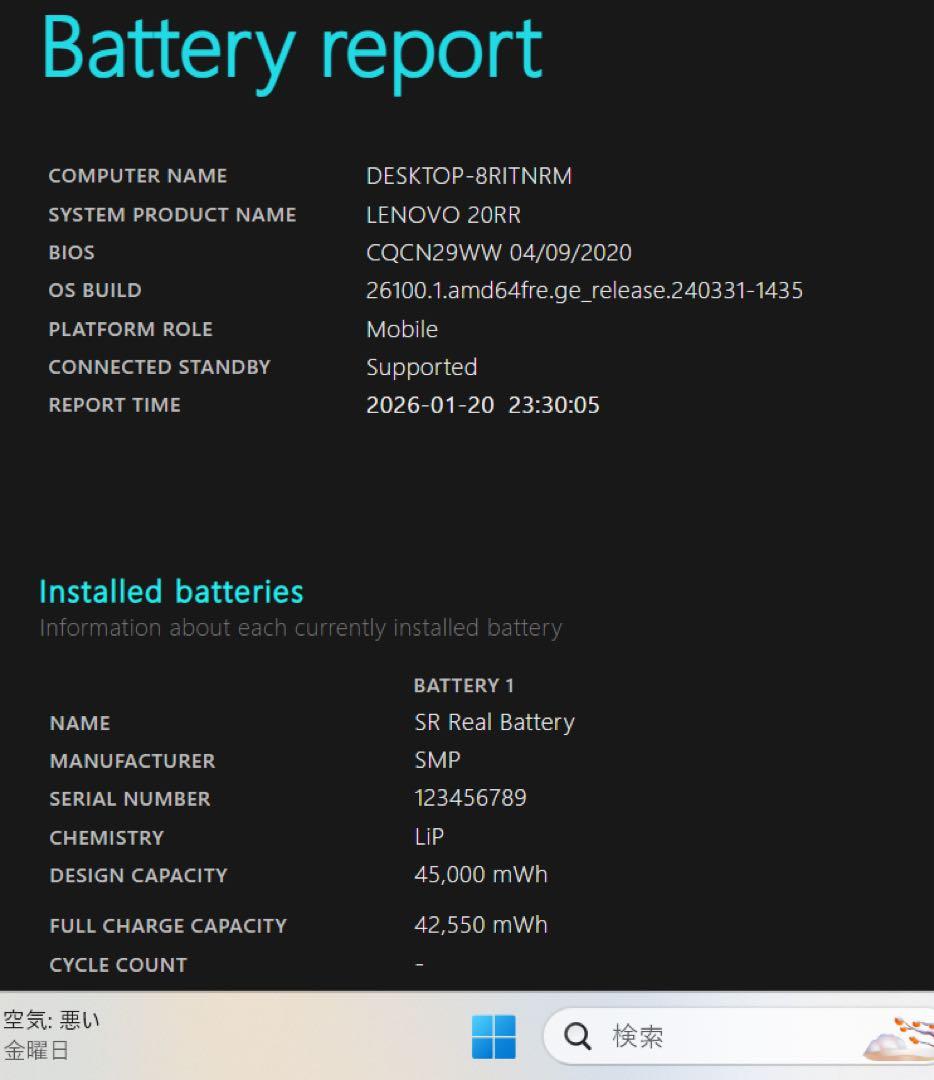Click the OS build number text

584,291
